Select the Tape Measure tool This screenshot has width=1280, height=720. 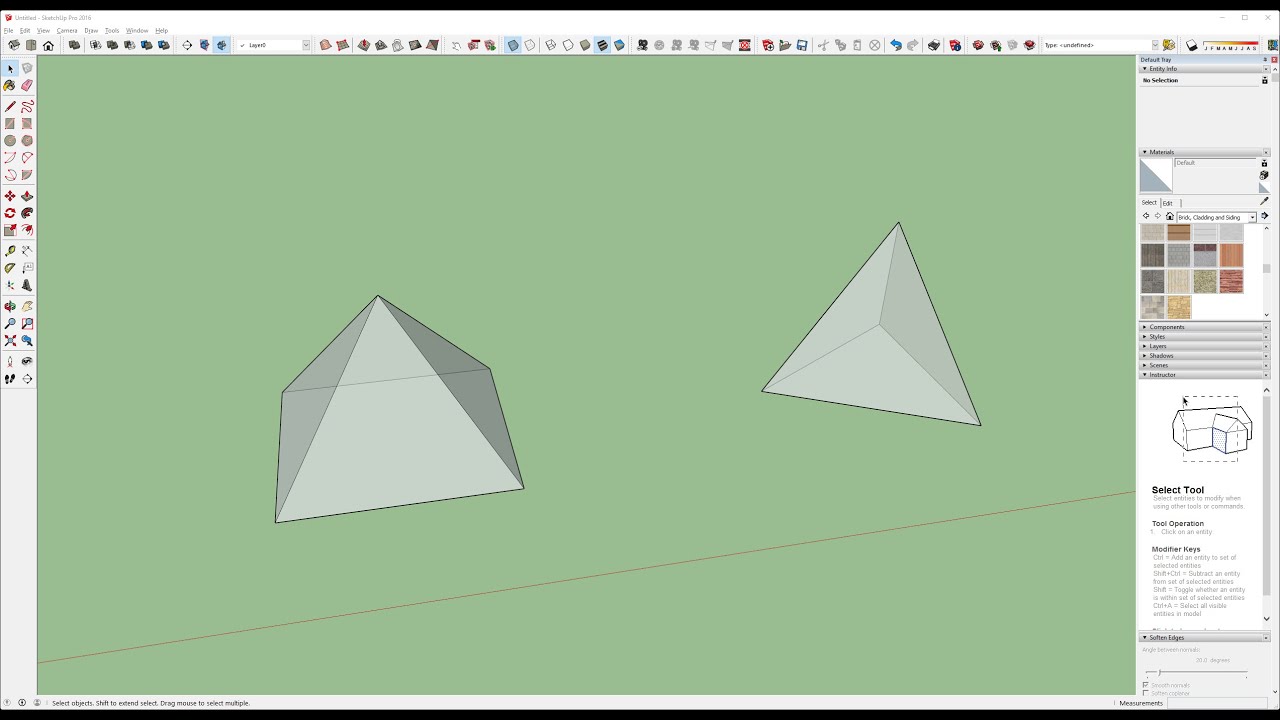[x=10, y=251]
